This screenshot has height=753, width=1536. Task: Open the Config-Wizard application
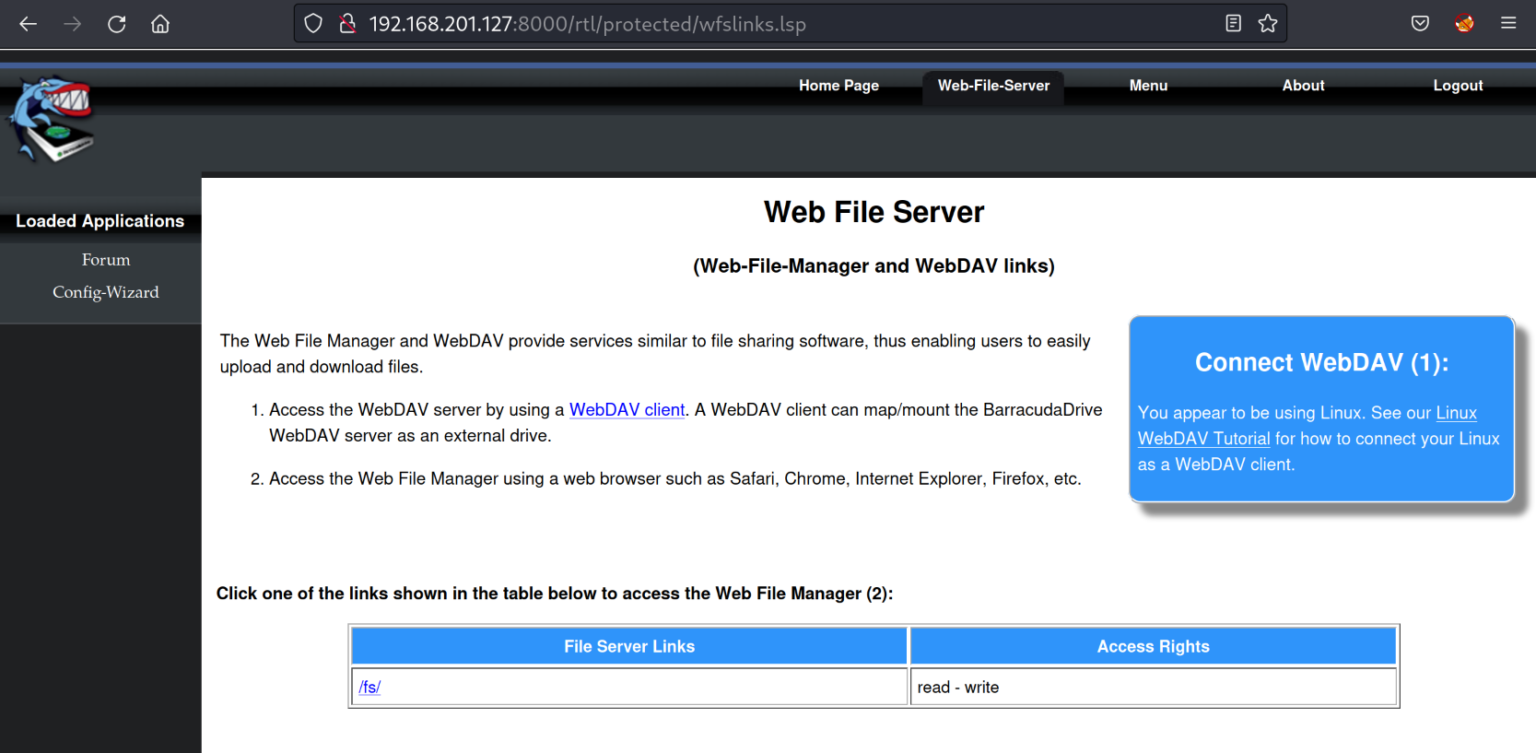point(106,293)
